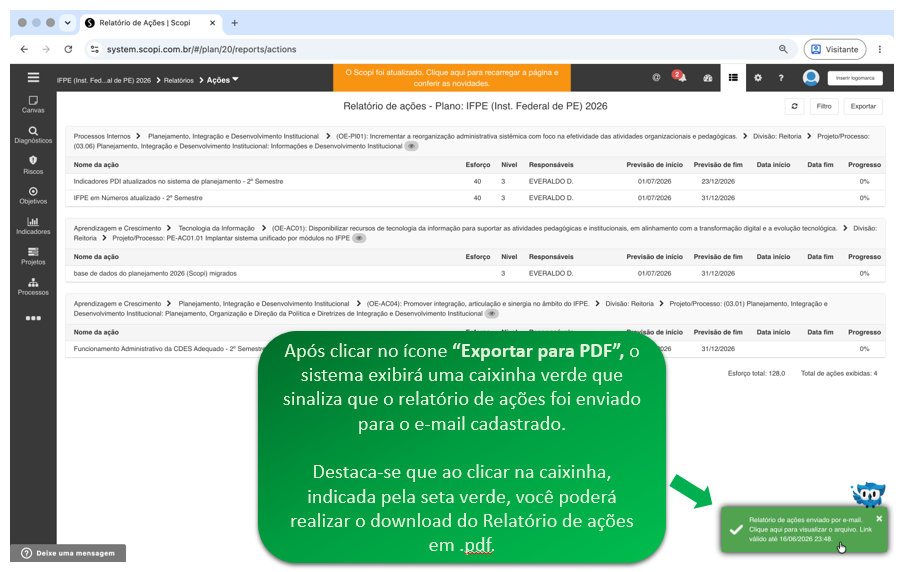Click the browser address bar URL
The width and height of the screenshot is (908, 572).
tap(201, 49)
